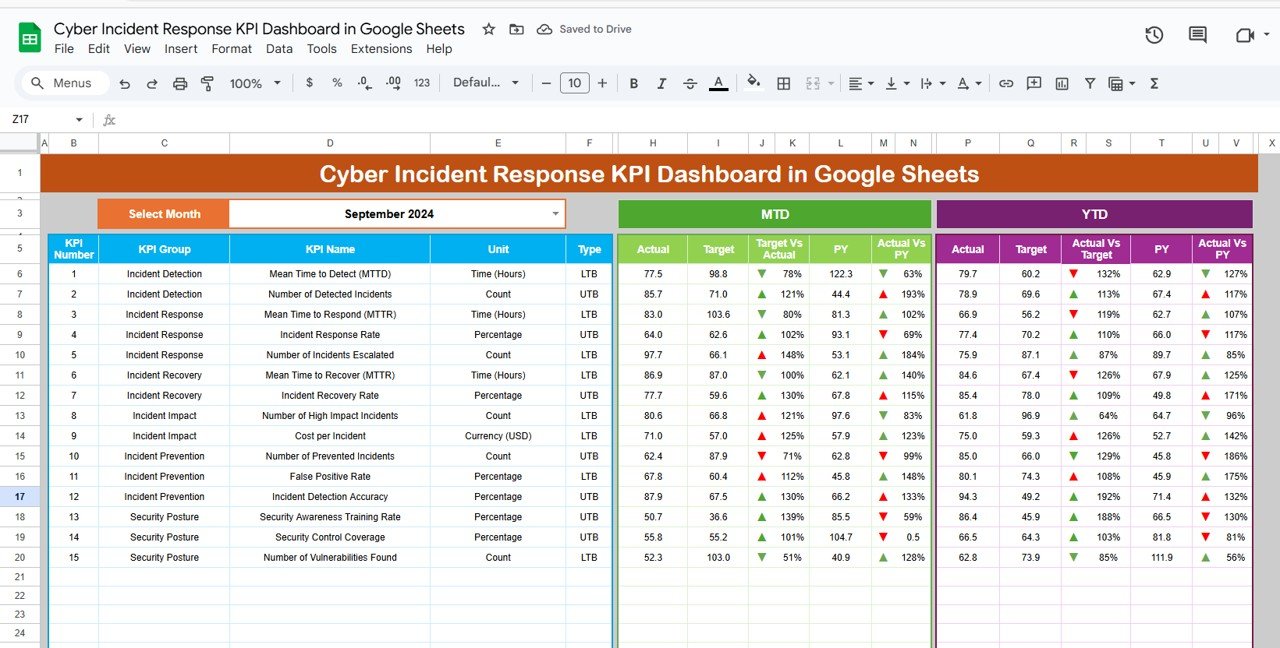Viewport: 1280px width, 648px height.
Task: Star this spreadsheet
Action: pos(488,29)
